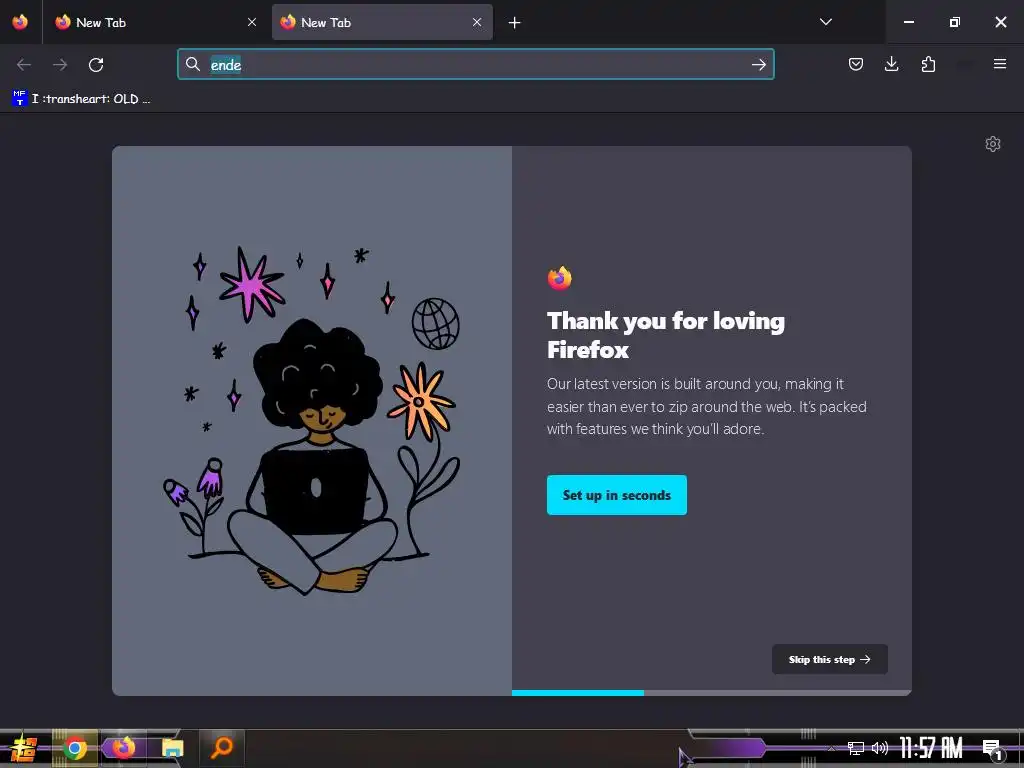Go back one page
Screen dimensions: 1024x768
coord(24,65)
